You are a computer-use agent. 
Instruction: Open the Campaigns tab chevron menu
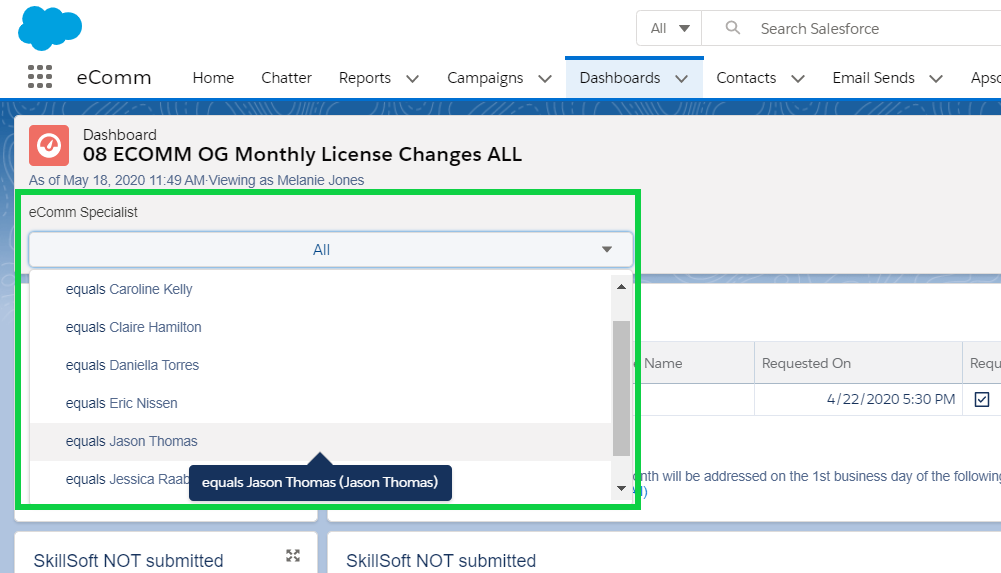pos(545,78)
